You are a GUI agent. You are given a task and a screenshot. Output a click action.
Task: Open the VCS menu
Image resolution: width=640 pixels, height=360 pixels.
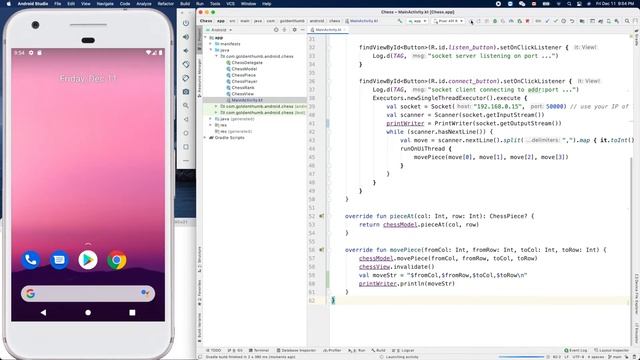pyautogui.click(x=230, y=4)
